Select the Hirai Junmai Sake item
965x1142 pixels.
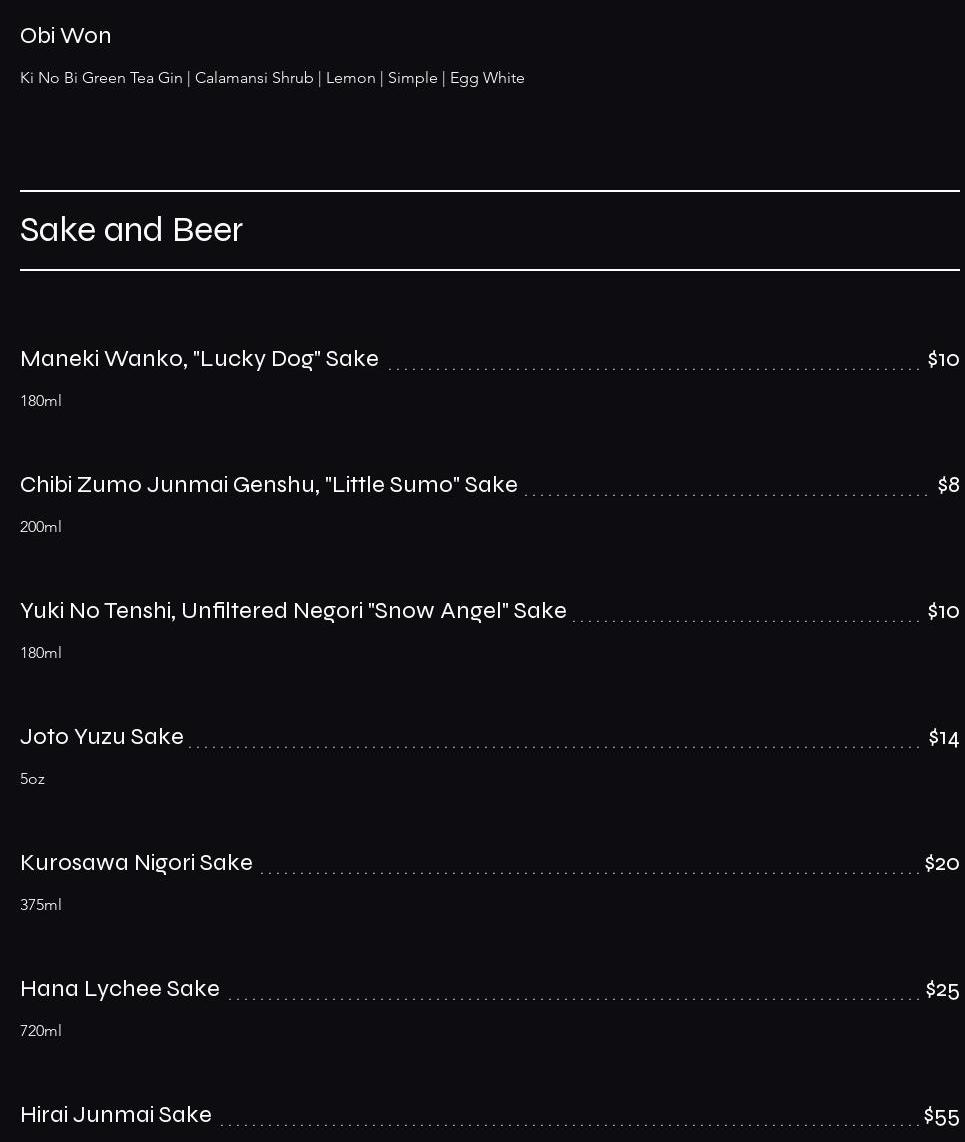pos(116,1115)
